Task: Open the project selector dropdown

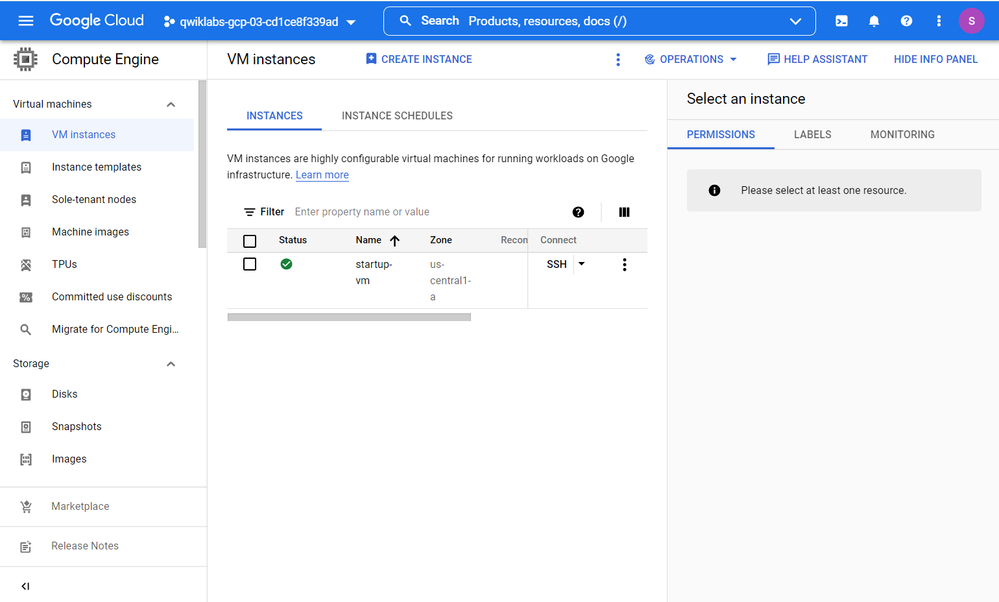Action: coord(259,22)
